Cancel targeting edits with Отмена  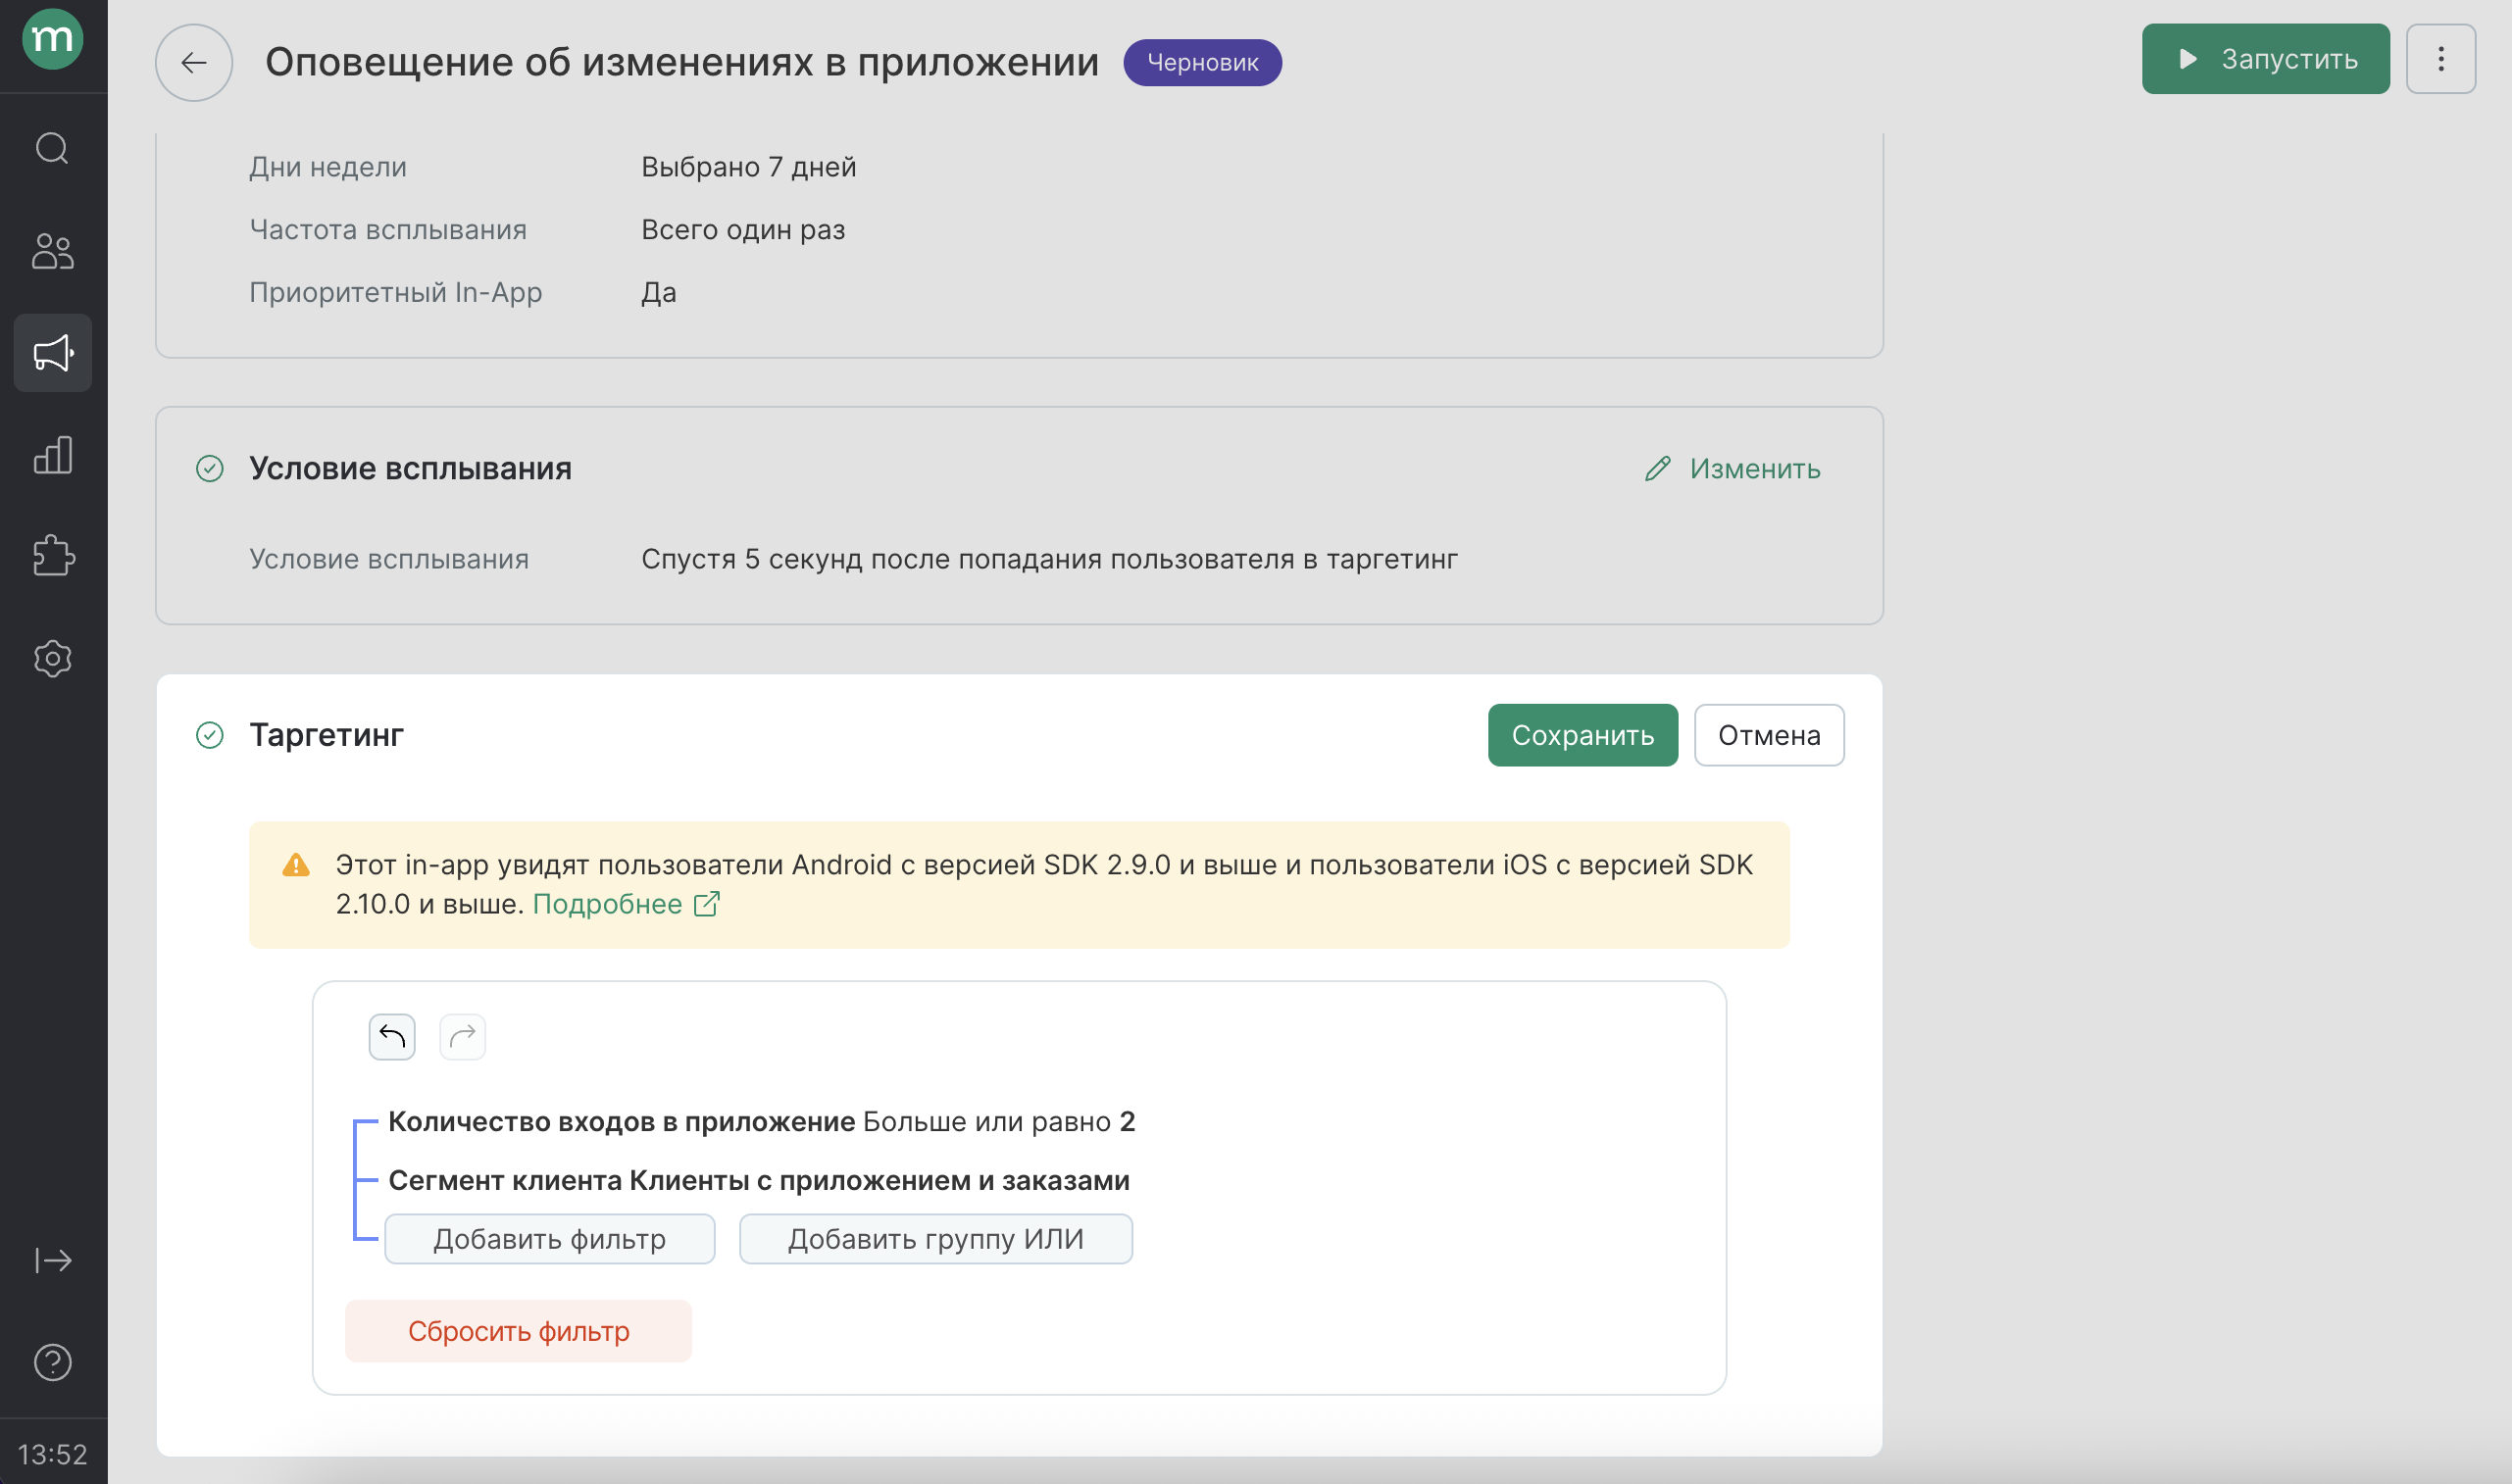pos(1768,736)
